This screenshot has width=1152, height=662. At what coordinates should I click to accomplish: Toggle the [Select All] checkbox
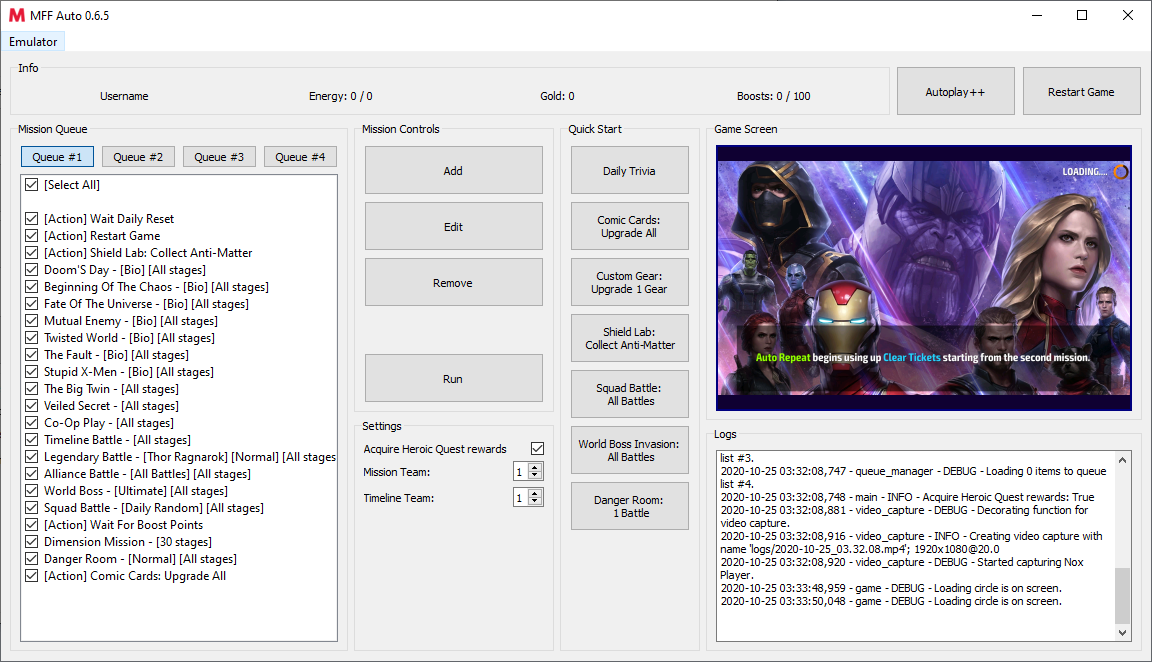click(x=32, y=184)
